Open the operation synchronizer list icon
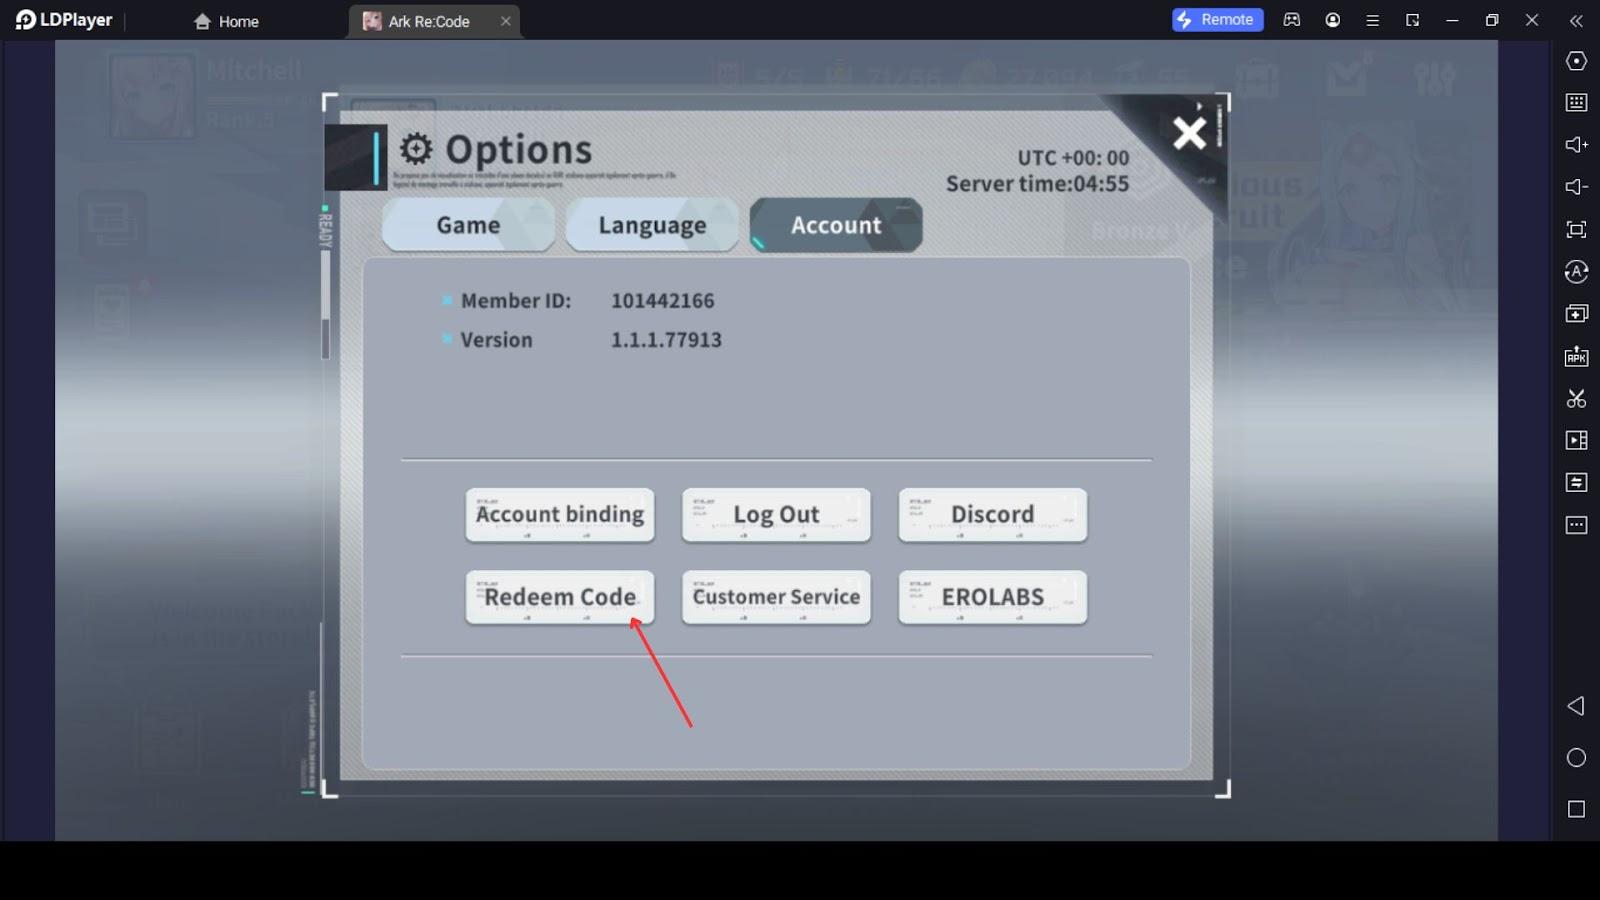This screenshot has height=900, width=1600. 1576,483
